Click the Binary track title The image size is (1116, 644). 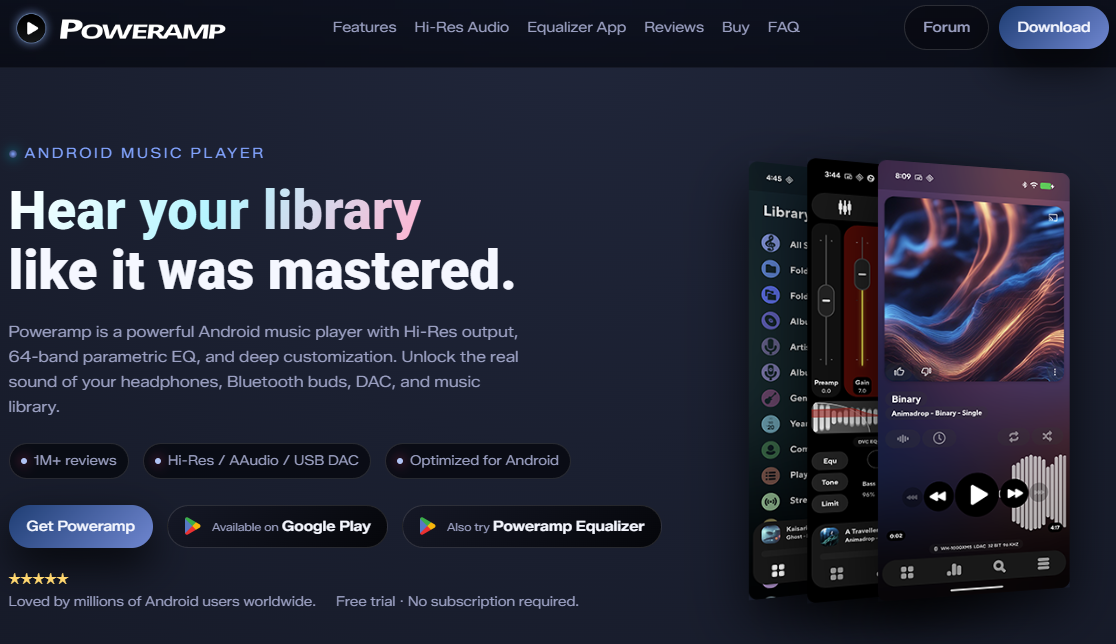[906, 399]
